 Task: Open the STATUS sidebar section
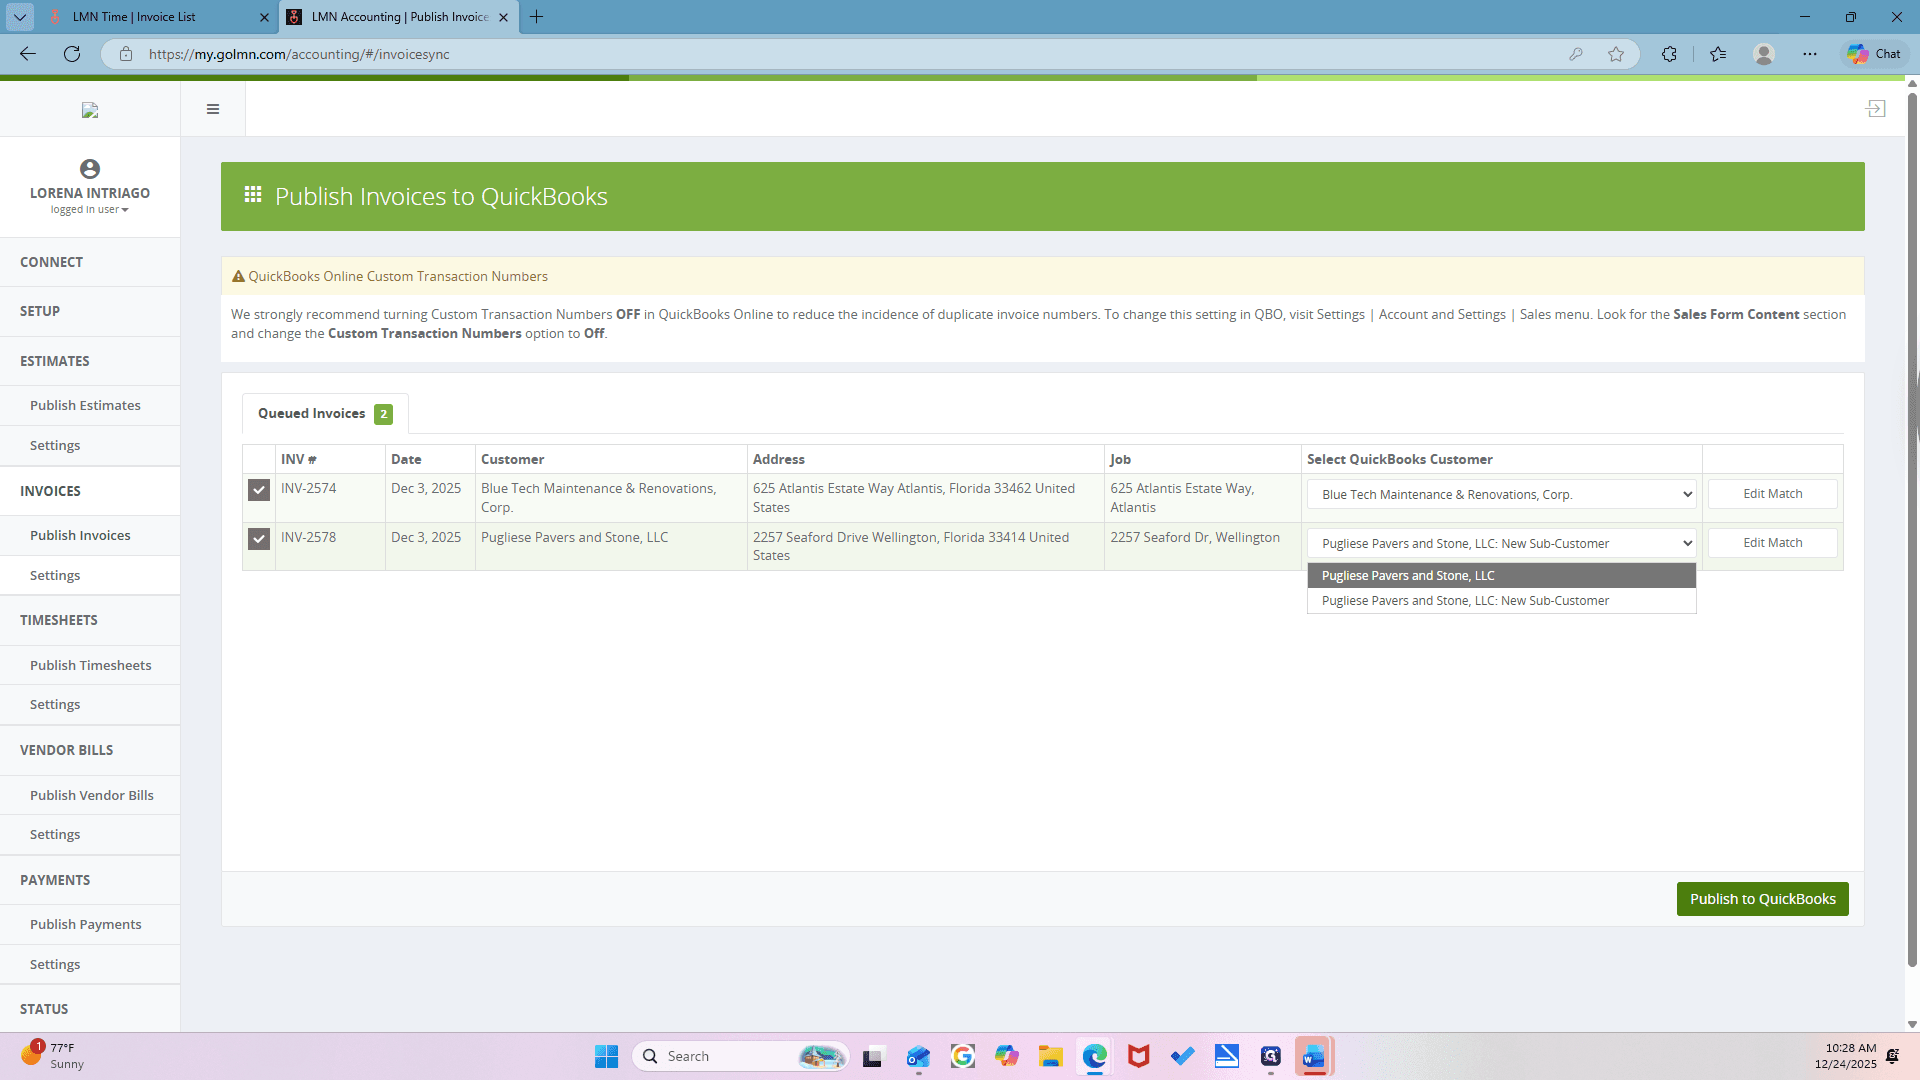tap(90, 1009)
